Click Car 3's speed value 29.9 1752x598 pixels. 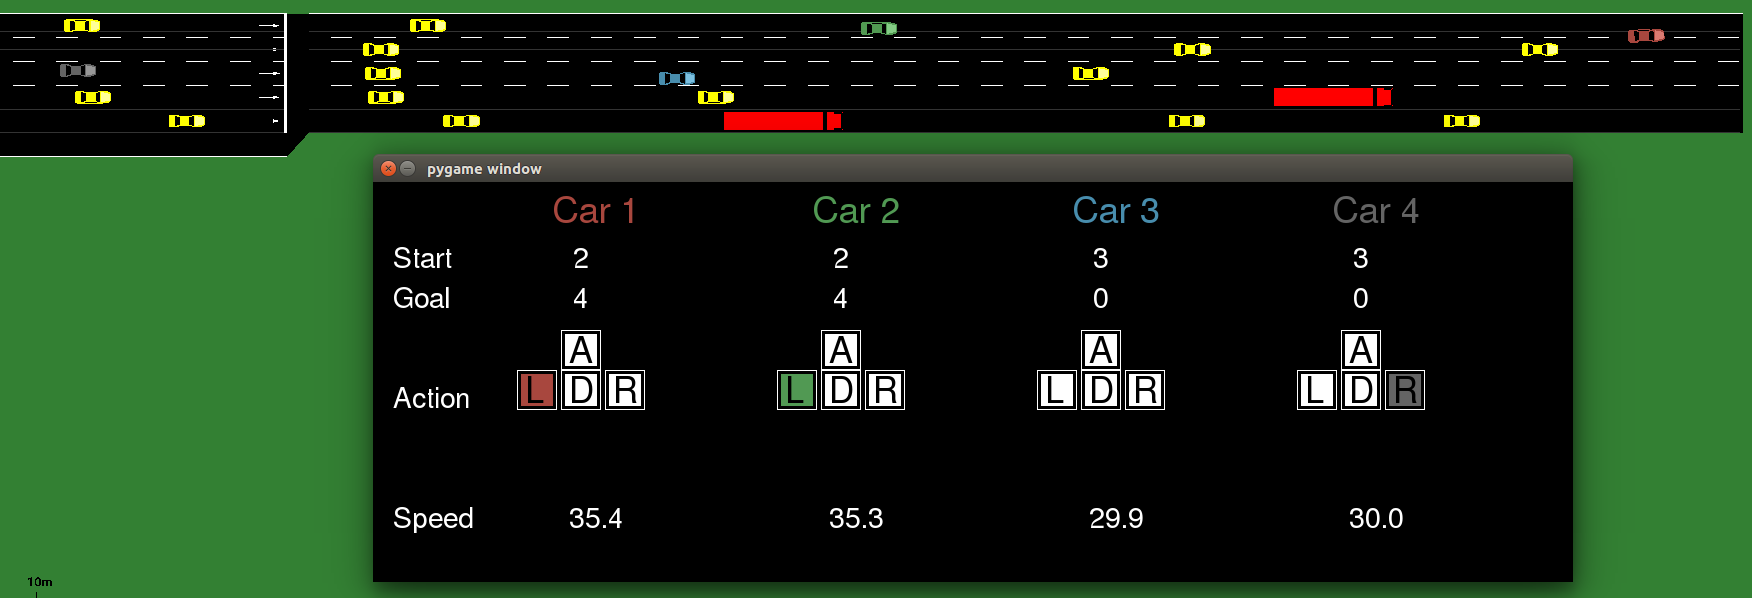click(1116, 518)
